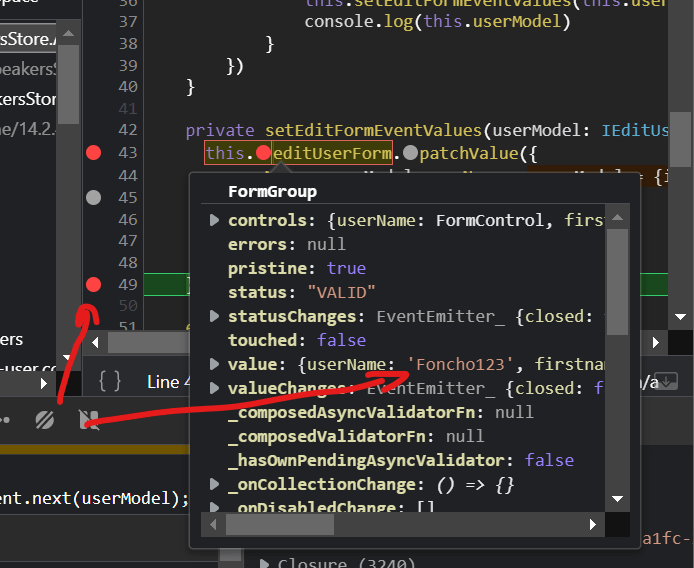Click the status "VALID" property

(301, 292)
